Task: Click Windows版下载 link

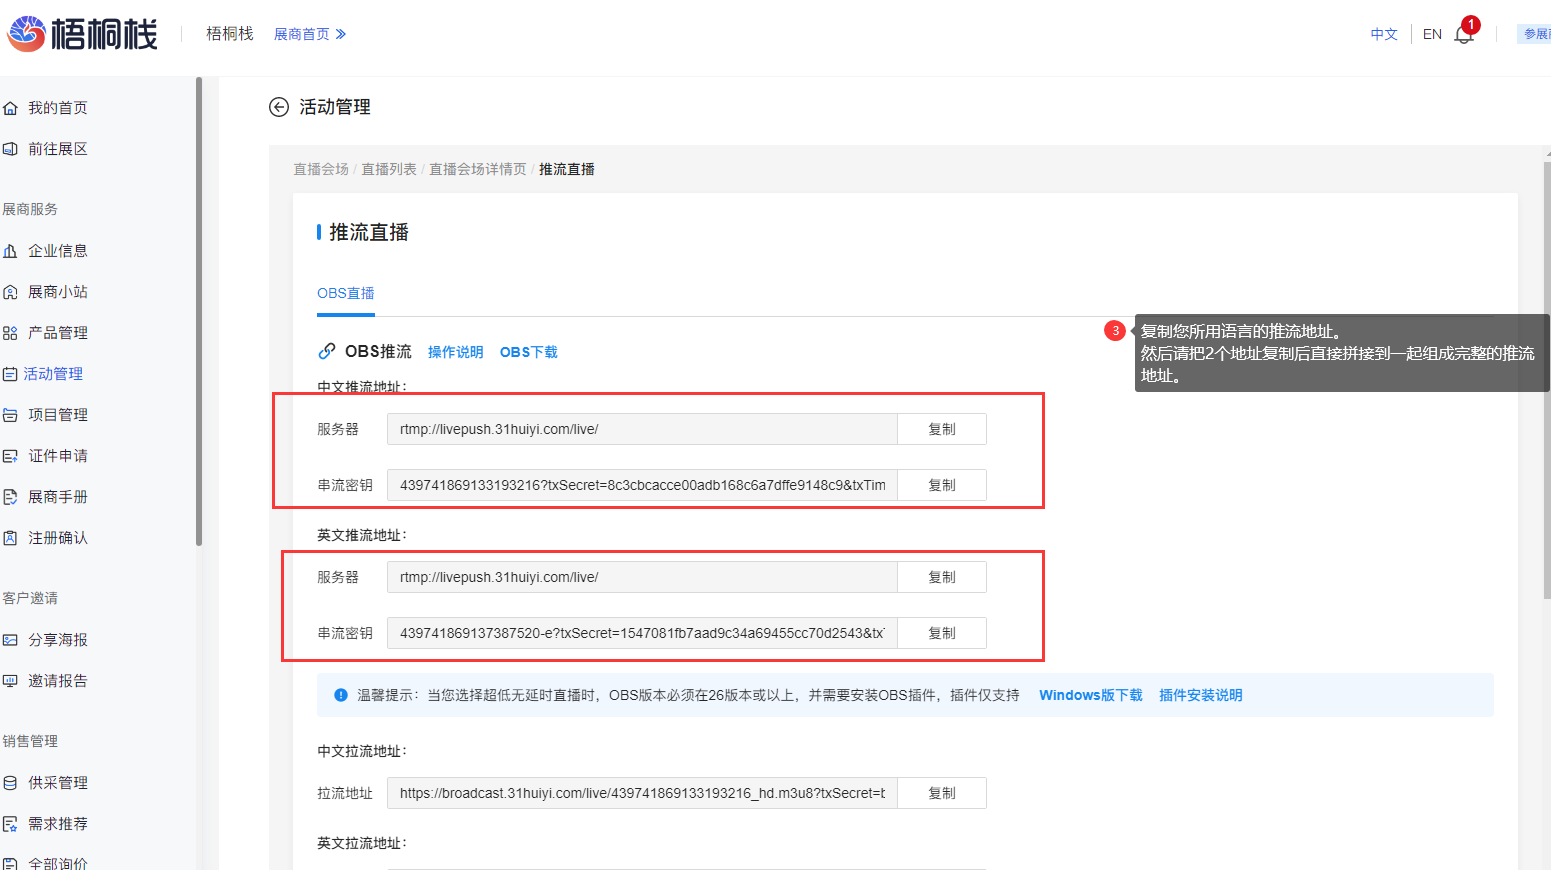Action: pyautogui.click(x=1090, y=695)
